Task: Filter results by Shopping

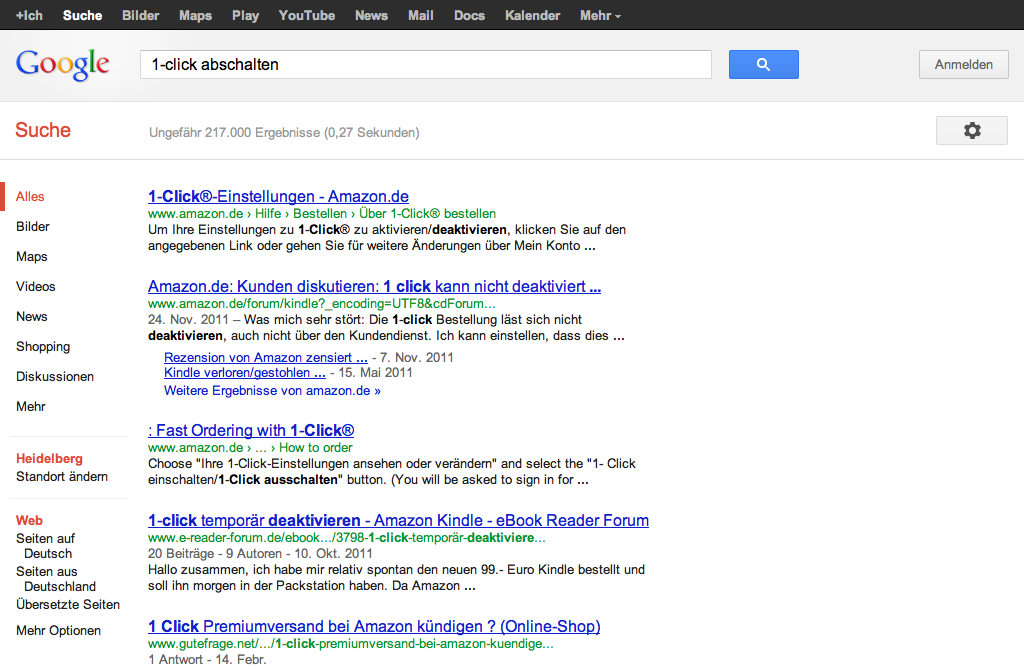Action: coord(43,347)
